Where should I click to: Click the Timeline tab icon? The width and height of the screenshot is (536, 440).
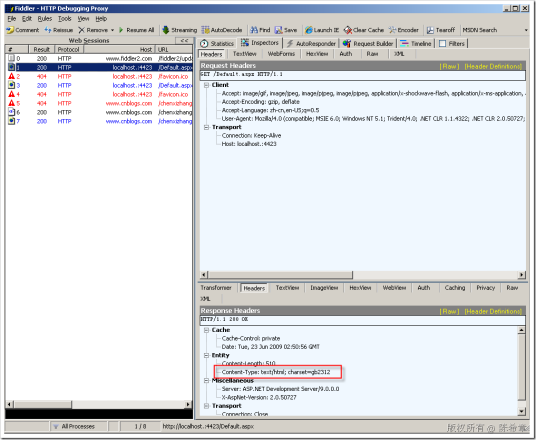(x=404, y=43)
